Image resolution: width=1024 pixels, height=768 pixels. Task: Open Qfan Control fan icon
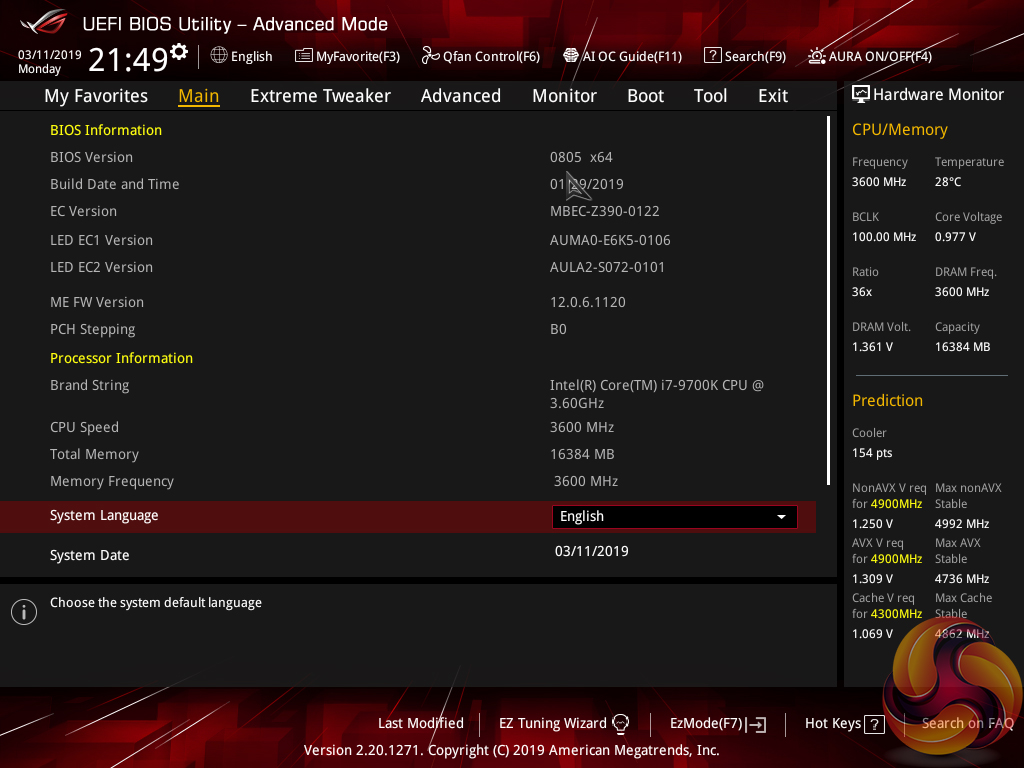[430, 56]
